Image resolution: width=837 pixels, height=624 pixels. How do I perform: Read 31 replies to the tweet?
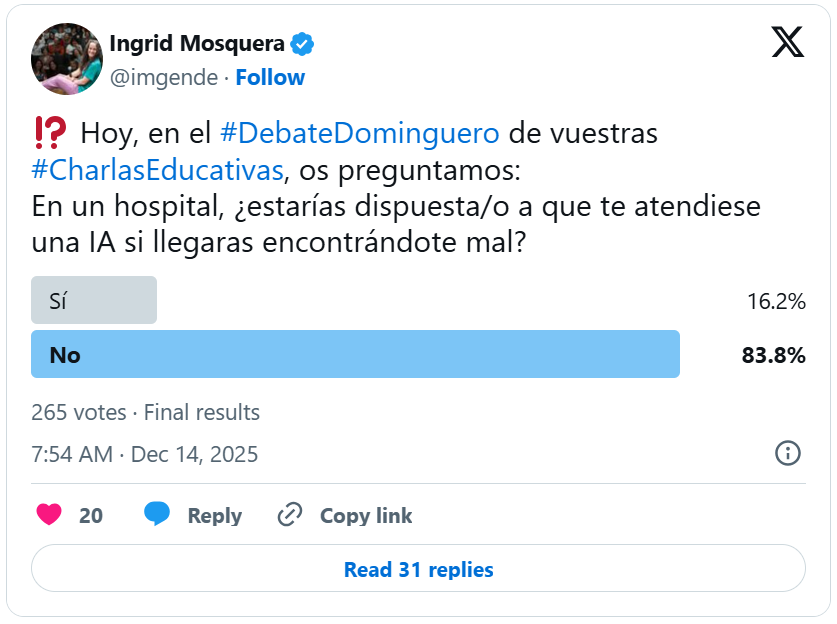pos(418,569)
